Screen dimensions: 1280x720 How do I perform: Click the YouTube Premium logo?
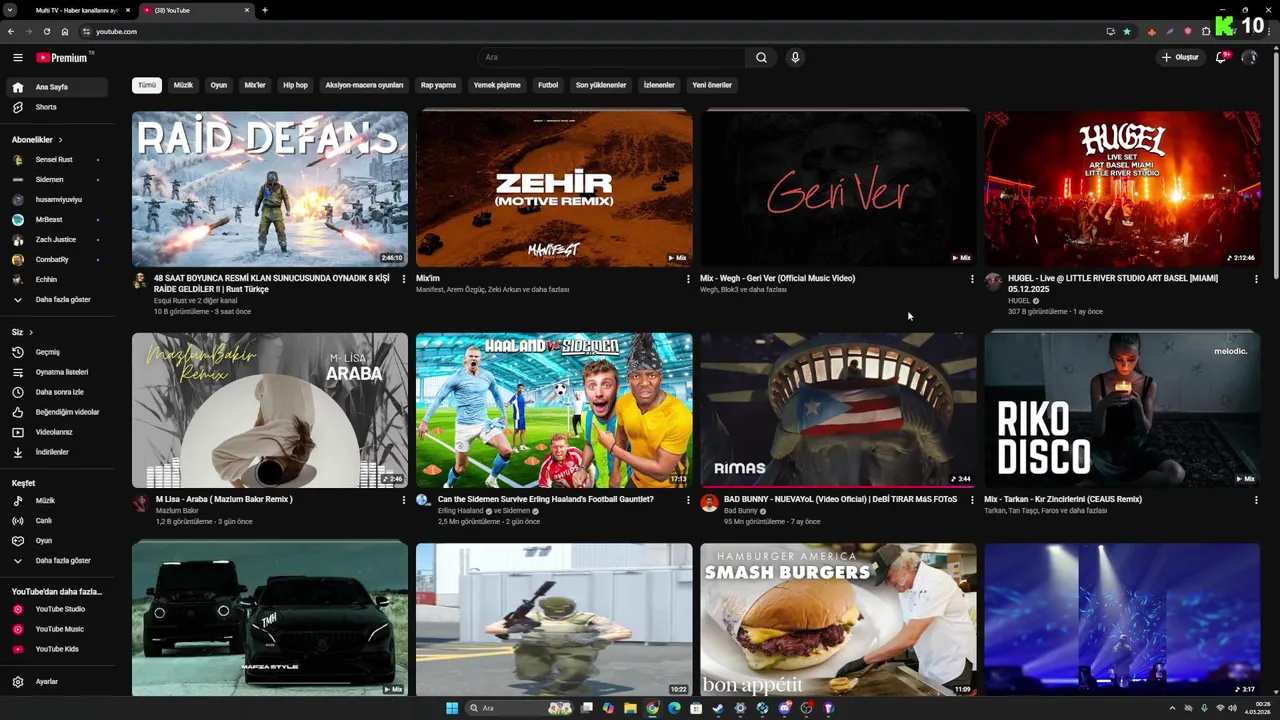pos(62,58)
